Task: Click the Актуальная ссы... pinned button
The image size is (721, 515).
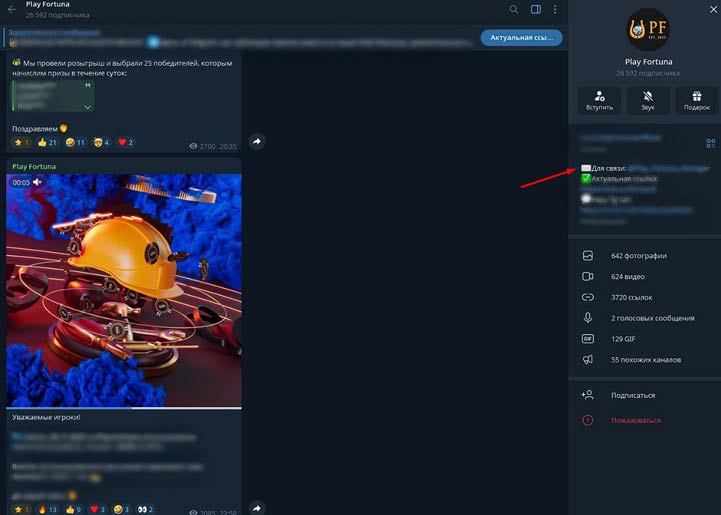Action: [x=521, y=38]
